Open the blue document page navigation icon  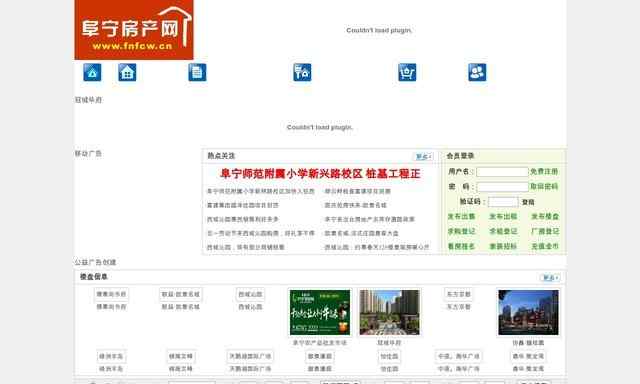point(197,73)
